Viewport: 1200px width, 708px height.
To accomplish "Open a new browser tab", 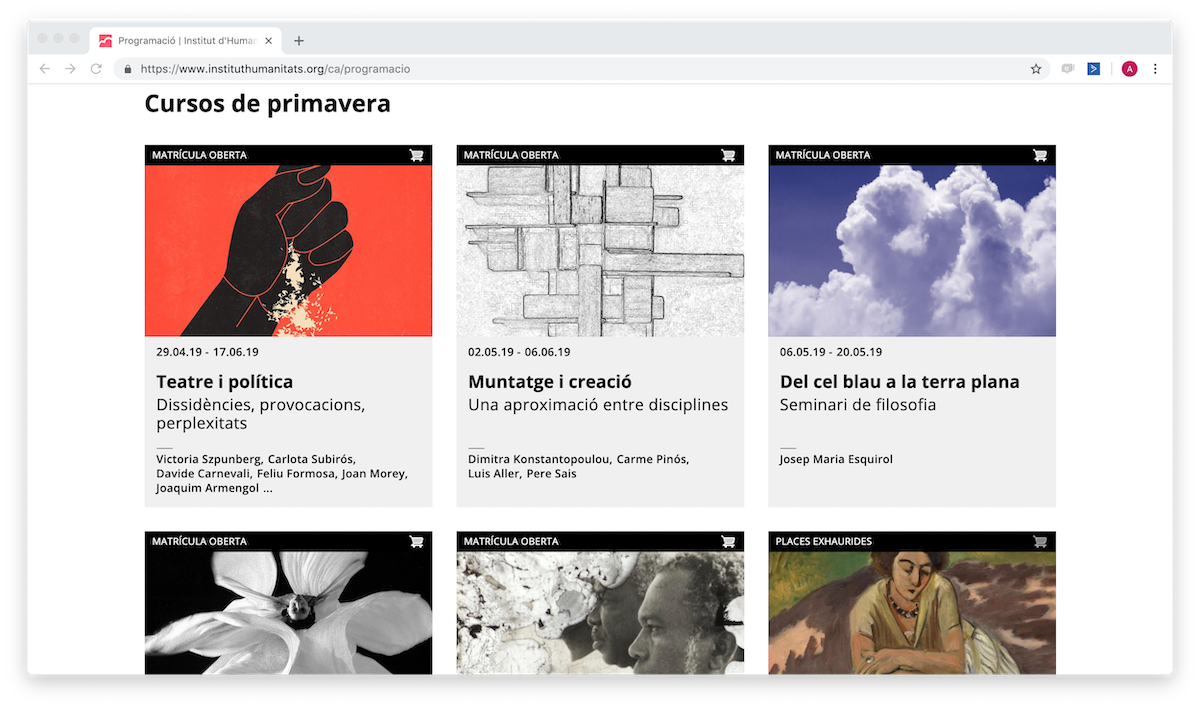I will pyautogui.click(x=299, y=41).
